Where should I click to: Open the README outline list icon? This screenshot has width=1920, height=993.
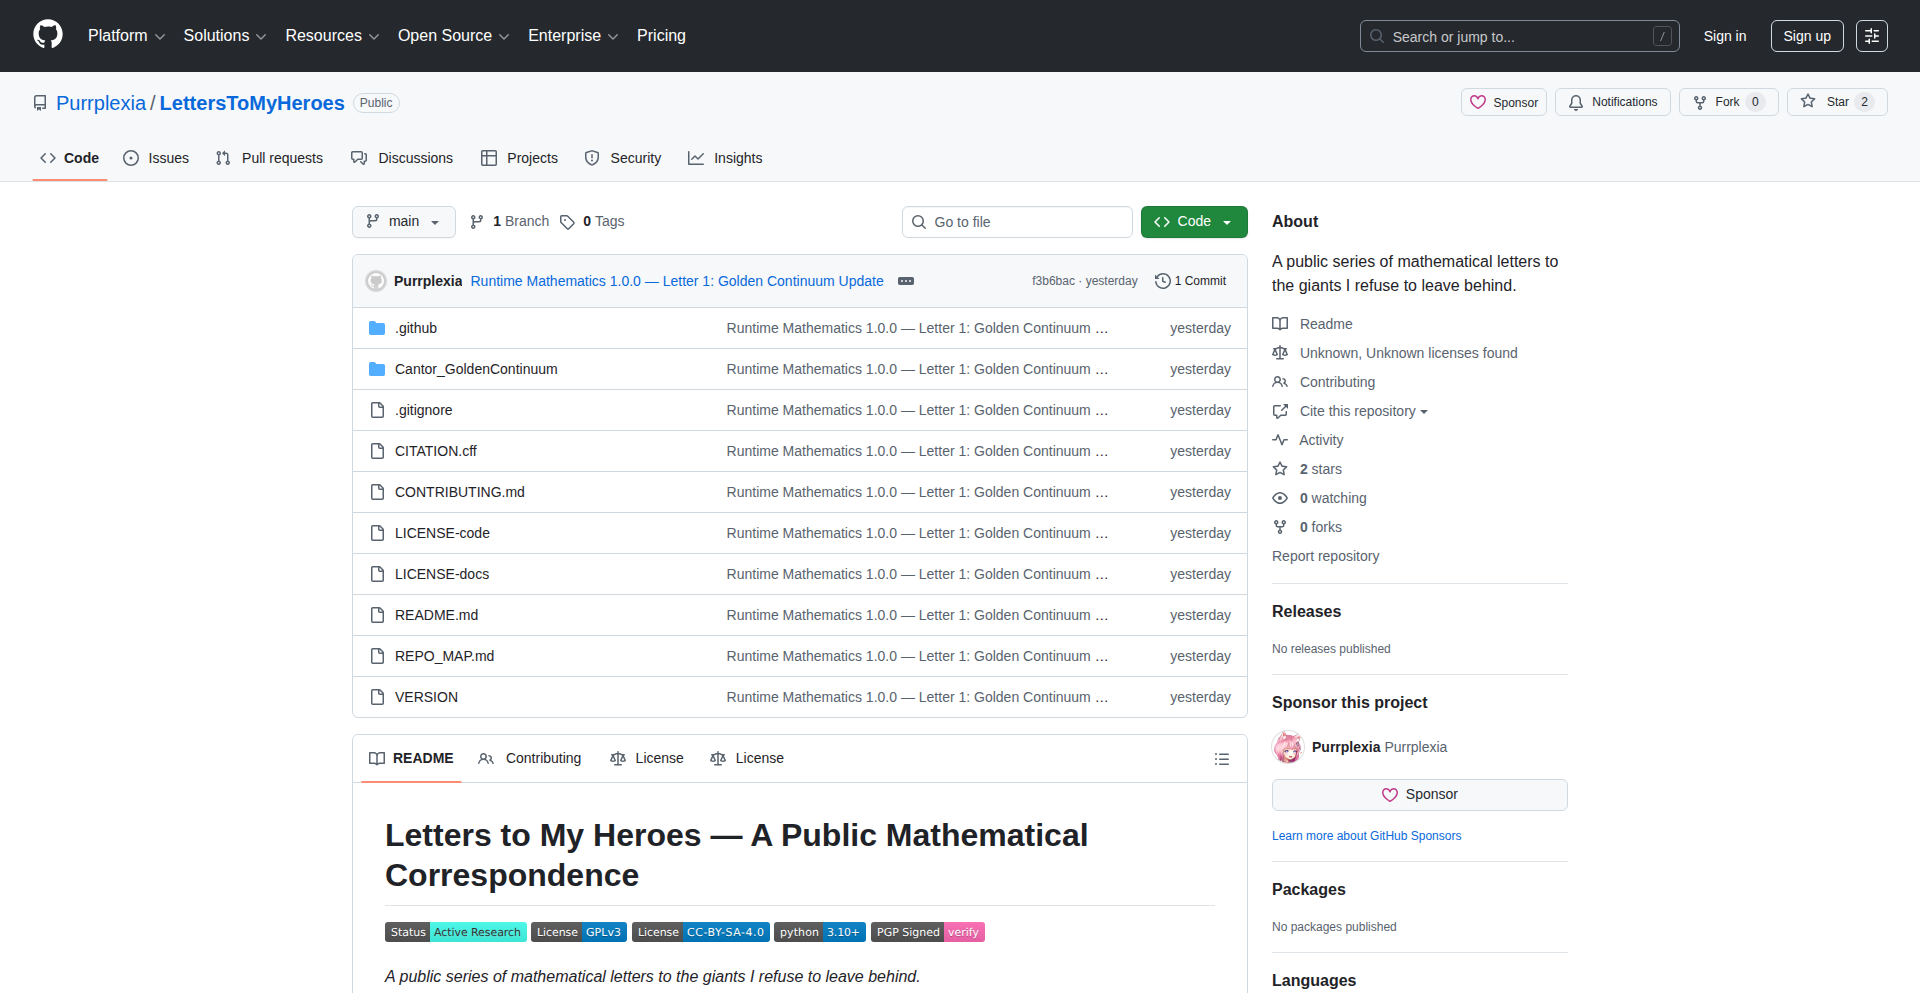1221,759
